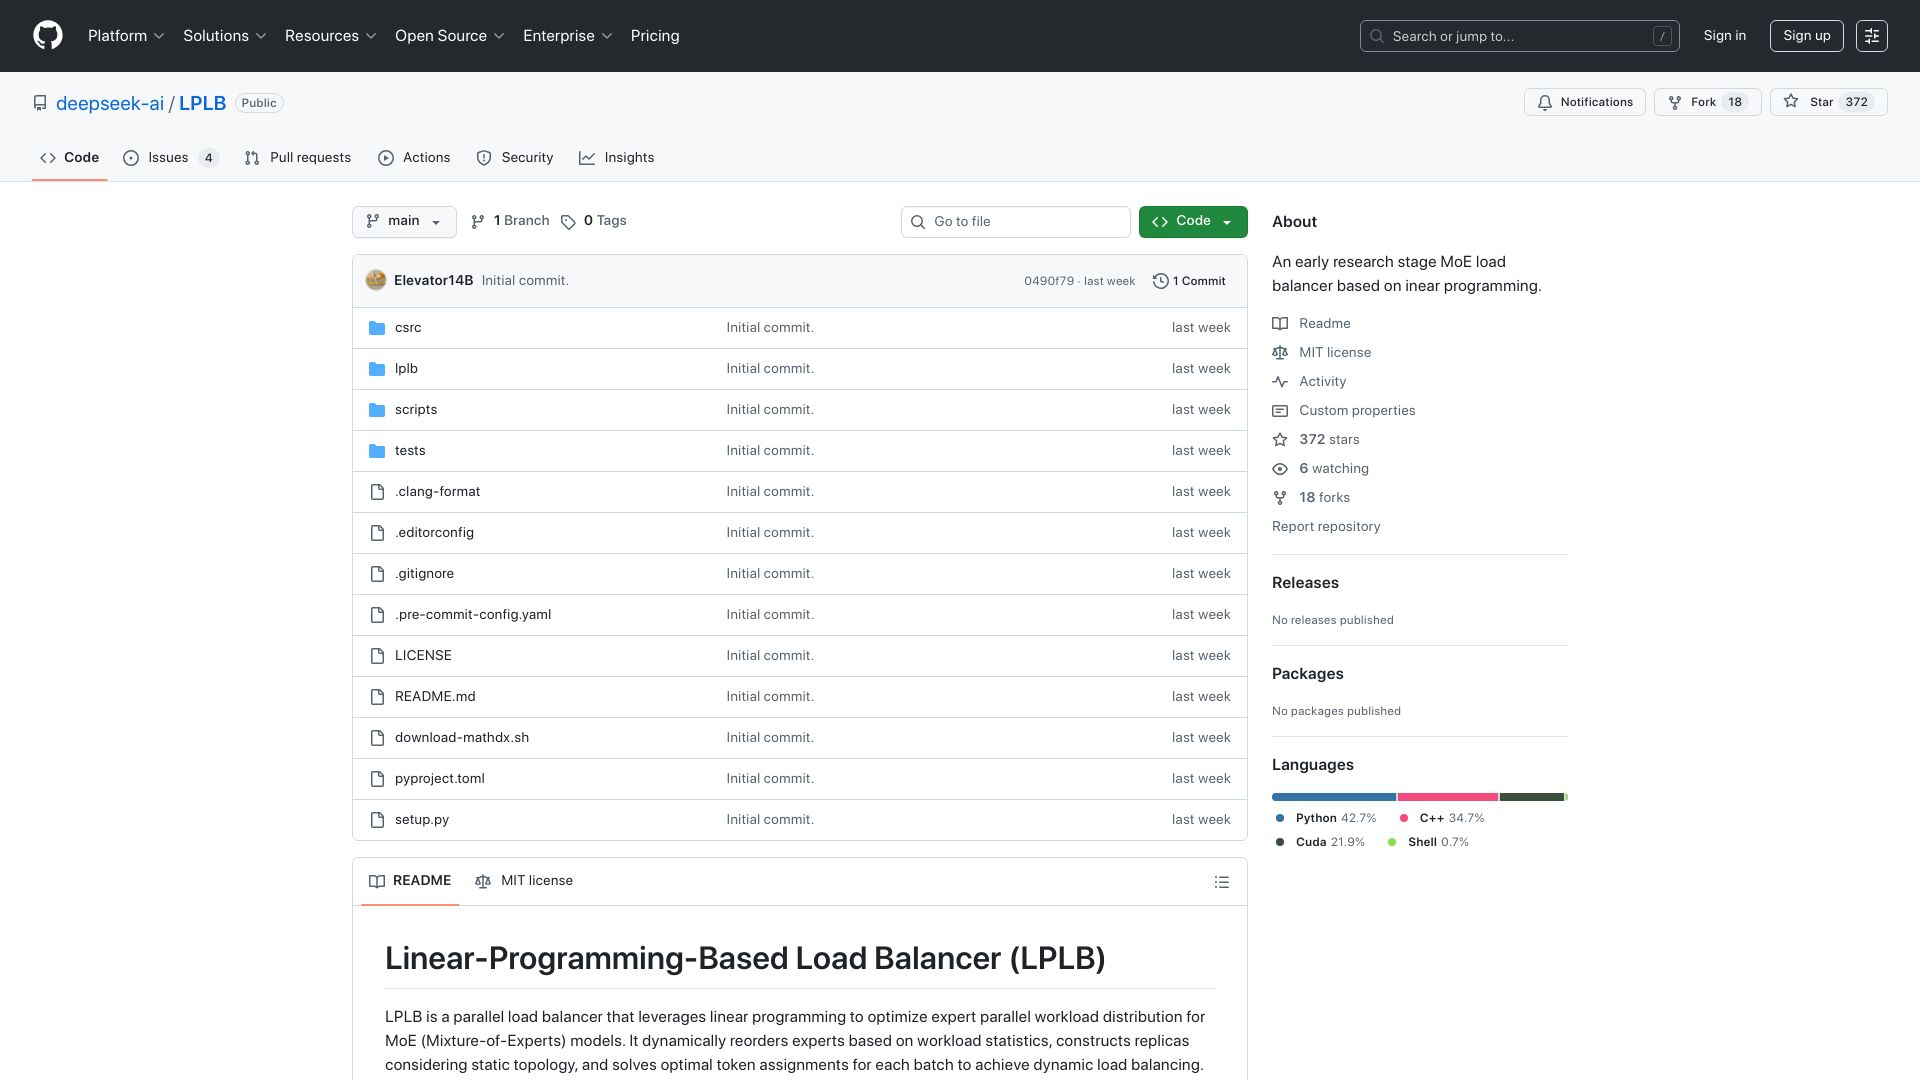Screen dimensions: 1920x1080
Task: Switch to the Security tab
Action: (515, 158)
